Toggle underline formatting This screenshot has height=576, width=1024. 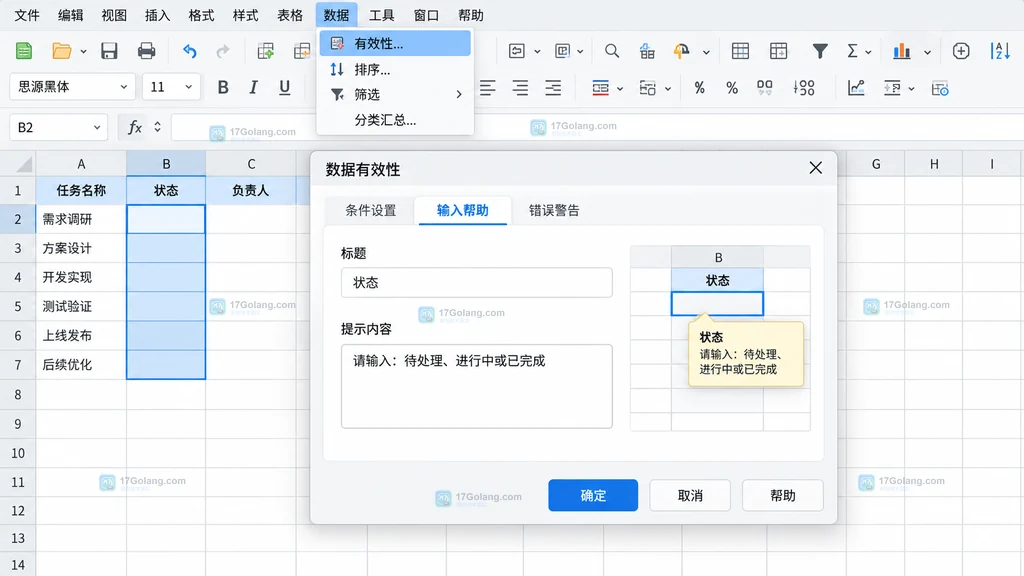point(284,88)
